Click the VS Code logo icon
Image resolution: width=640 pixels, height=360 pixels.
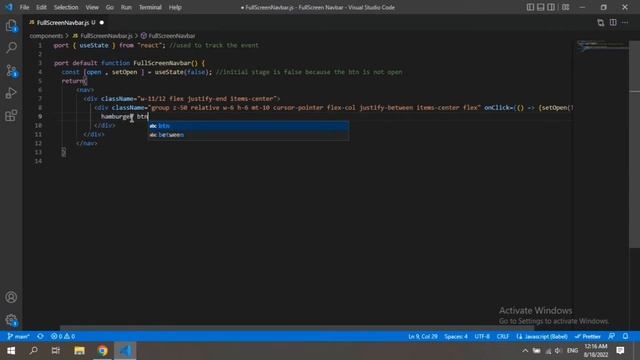[x=9, y=7]
